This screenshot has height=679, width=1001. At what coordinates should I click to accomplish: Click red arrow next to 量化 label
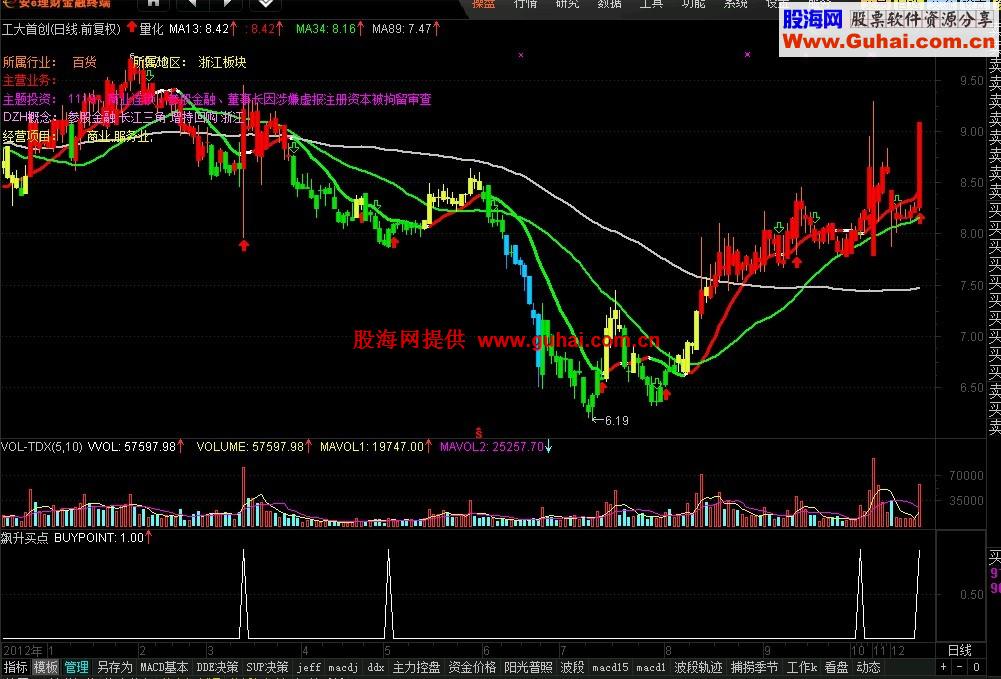pyautogui.click(x=132, y=27)
